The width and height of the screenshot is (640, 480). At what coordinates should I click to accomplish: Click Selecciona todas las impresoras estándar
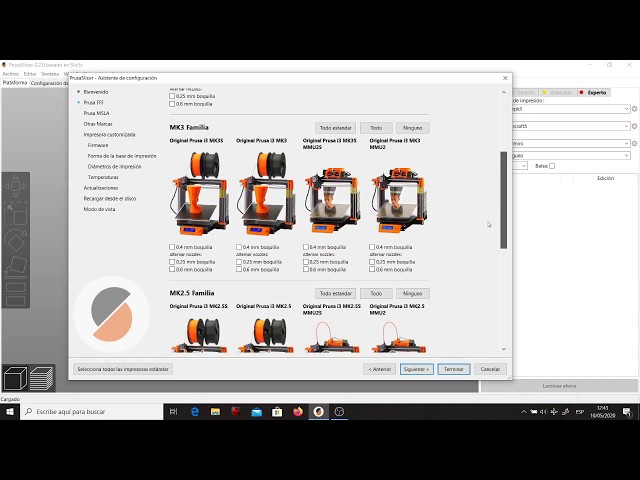123,369
